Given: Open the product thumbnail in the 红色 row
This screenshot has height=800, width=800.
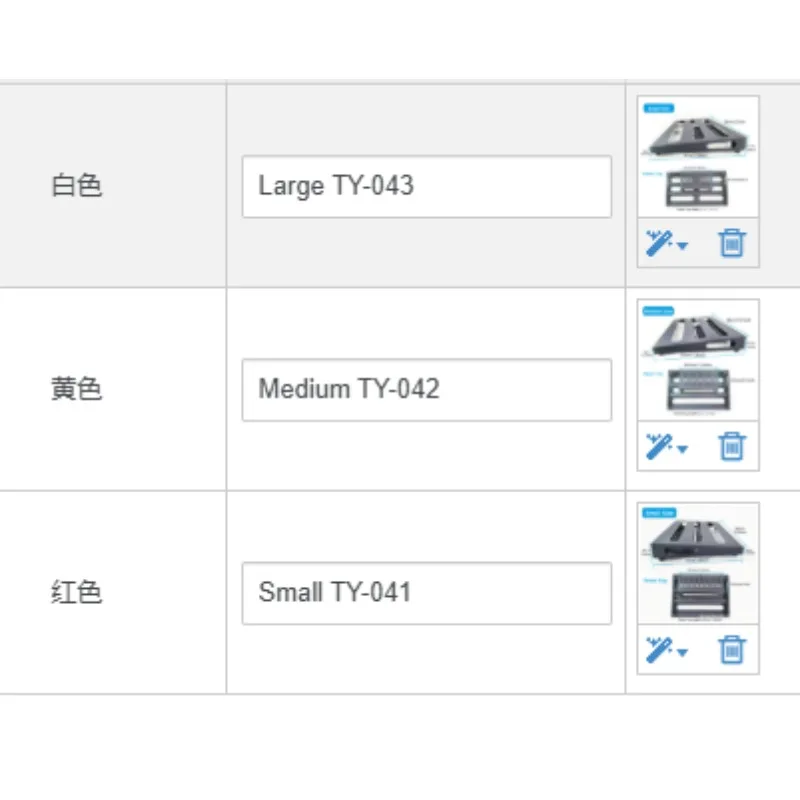Looking at the screenshot, I should [698, 563].
